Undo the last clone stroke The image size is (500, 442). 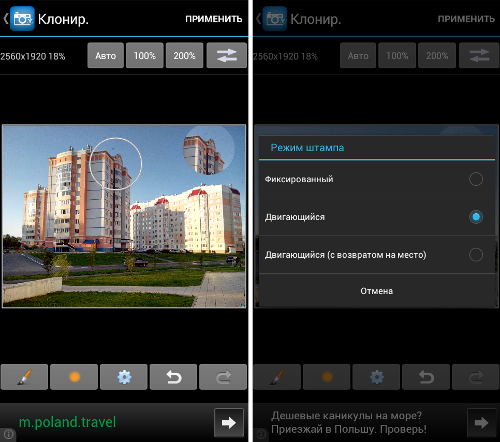[173, 377]
